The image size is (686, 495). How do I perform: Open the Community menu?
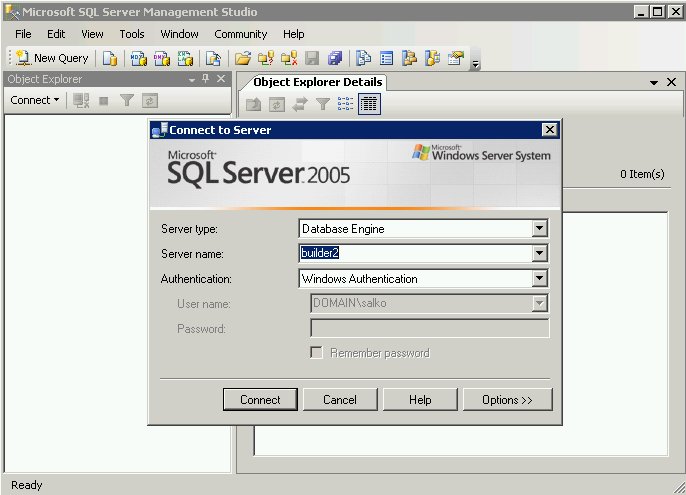[241, 34]
